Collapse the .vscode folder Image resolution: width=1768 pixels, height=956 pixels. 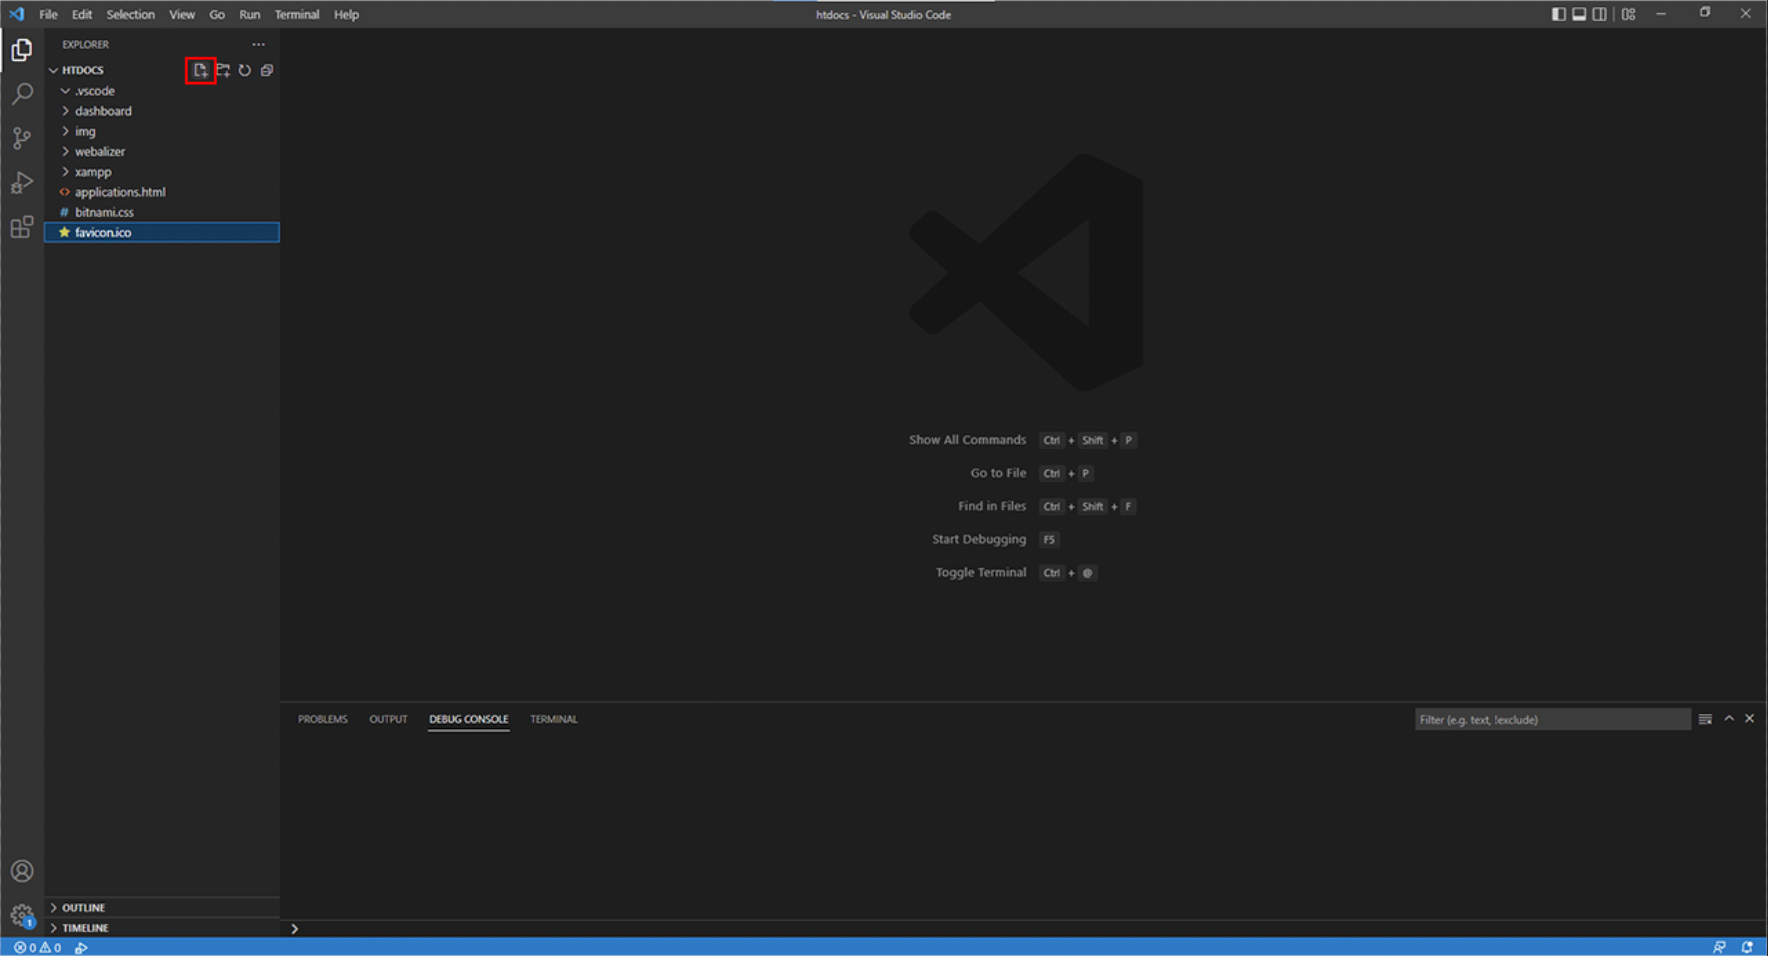pos(66,91)
